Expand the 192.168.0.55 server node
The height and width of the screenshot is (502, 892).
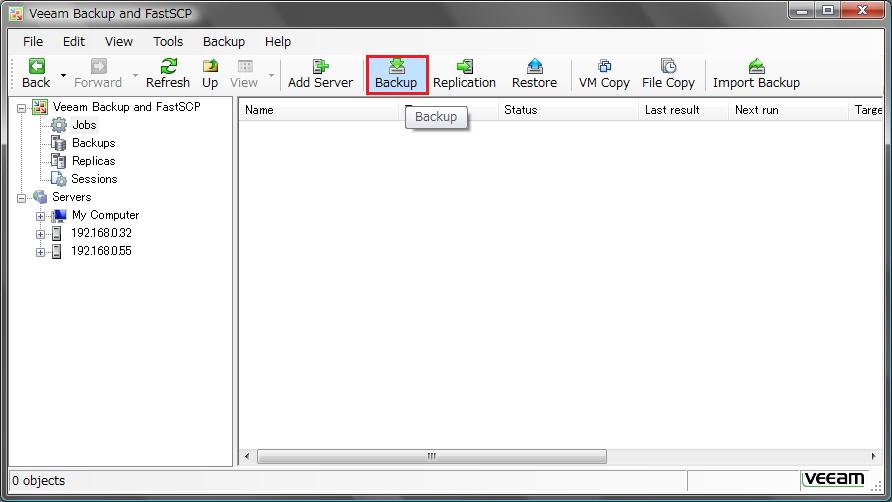[x=40, y=252]
